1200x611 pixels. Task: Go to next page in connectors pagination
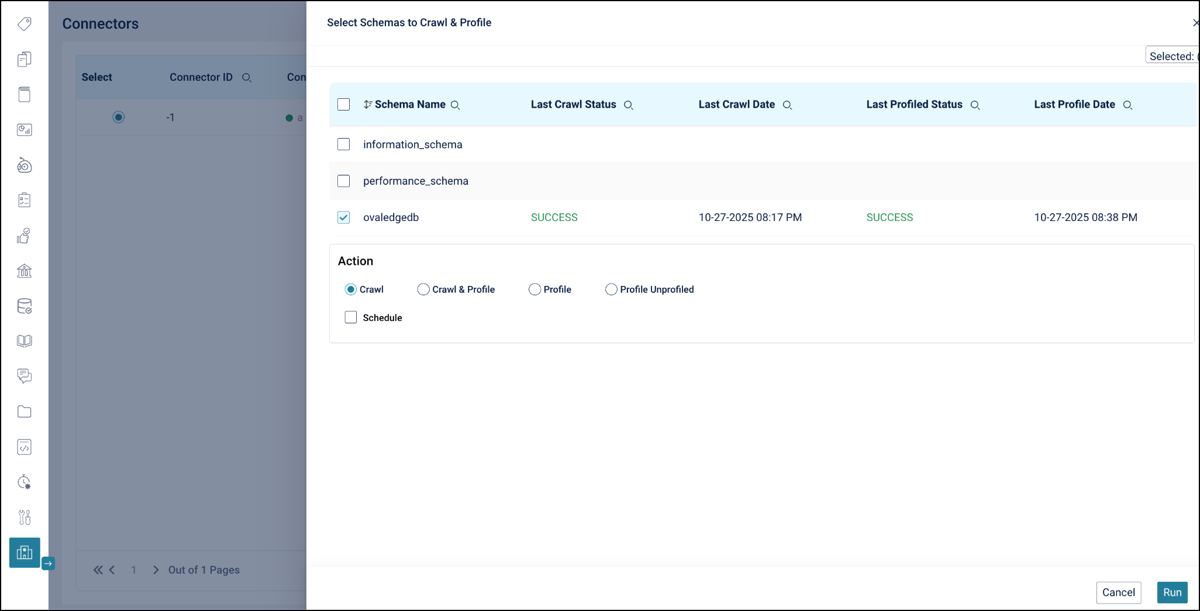156,570
